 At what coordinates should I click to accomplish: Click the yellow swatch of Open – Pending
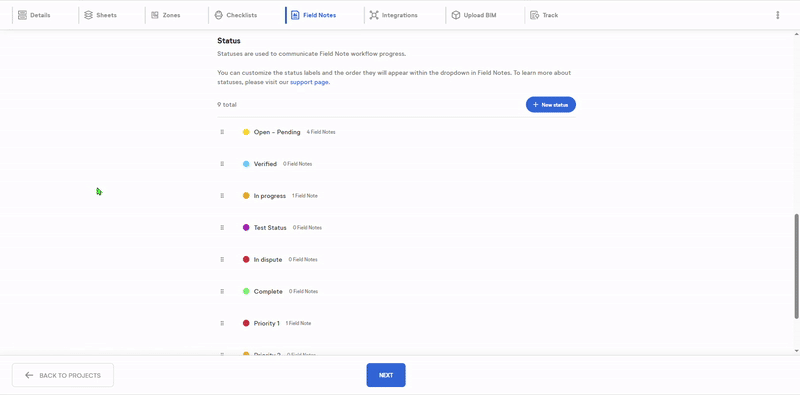pyautogui.click(x=246, y=132)
